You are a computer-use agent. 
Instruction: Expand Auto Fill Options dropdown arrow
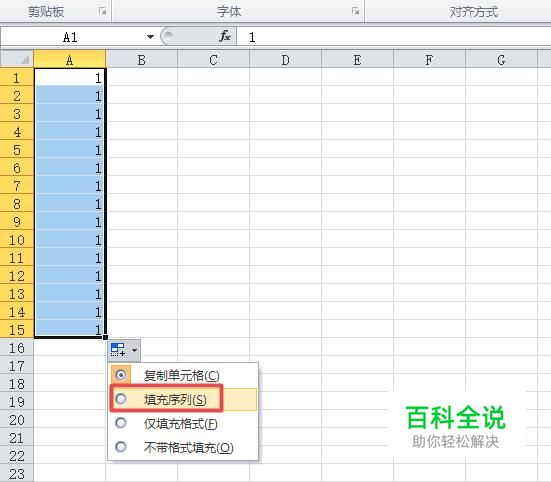pos(134,350)
